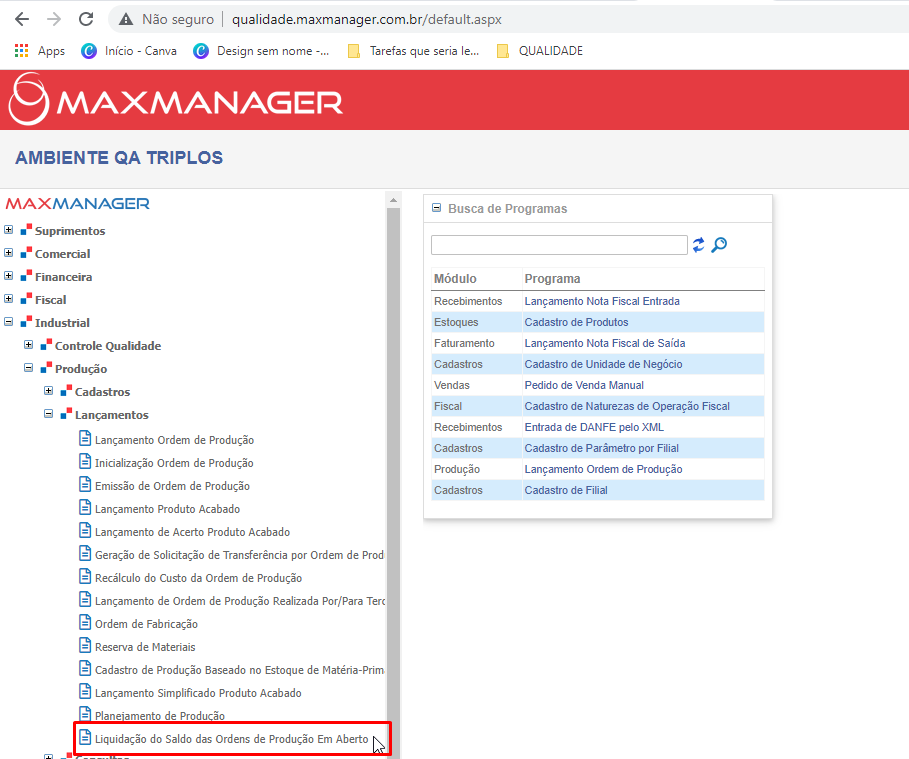Viewport: 909px width, 759px height.
Task: Reload the page with the refresh icon
Action: point(86,19)
